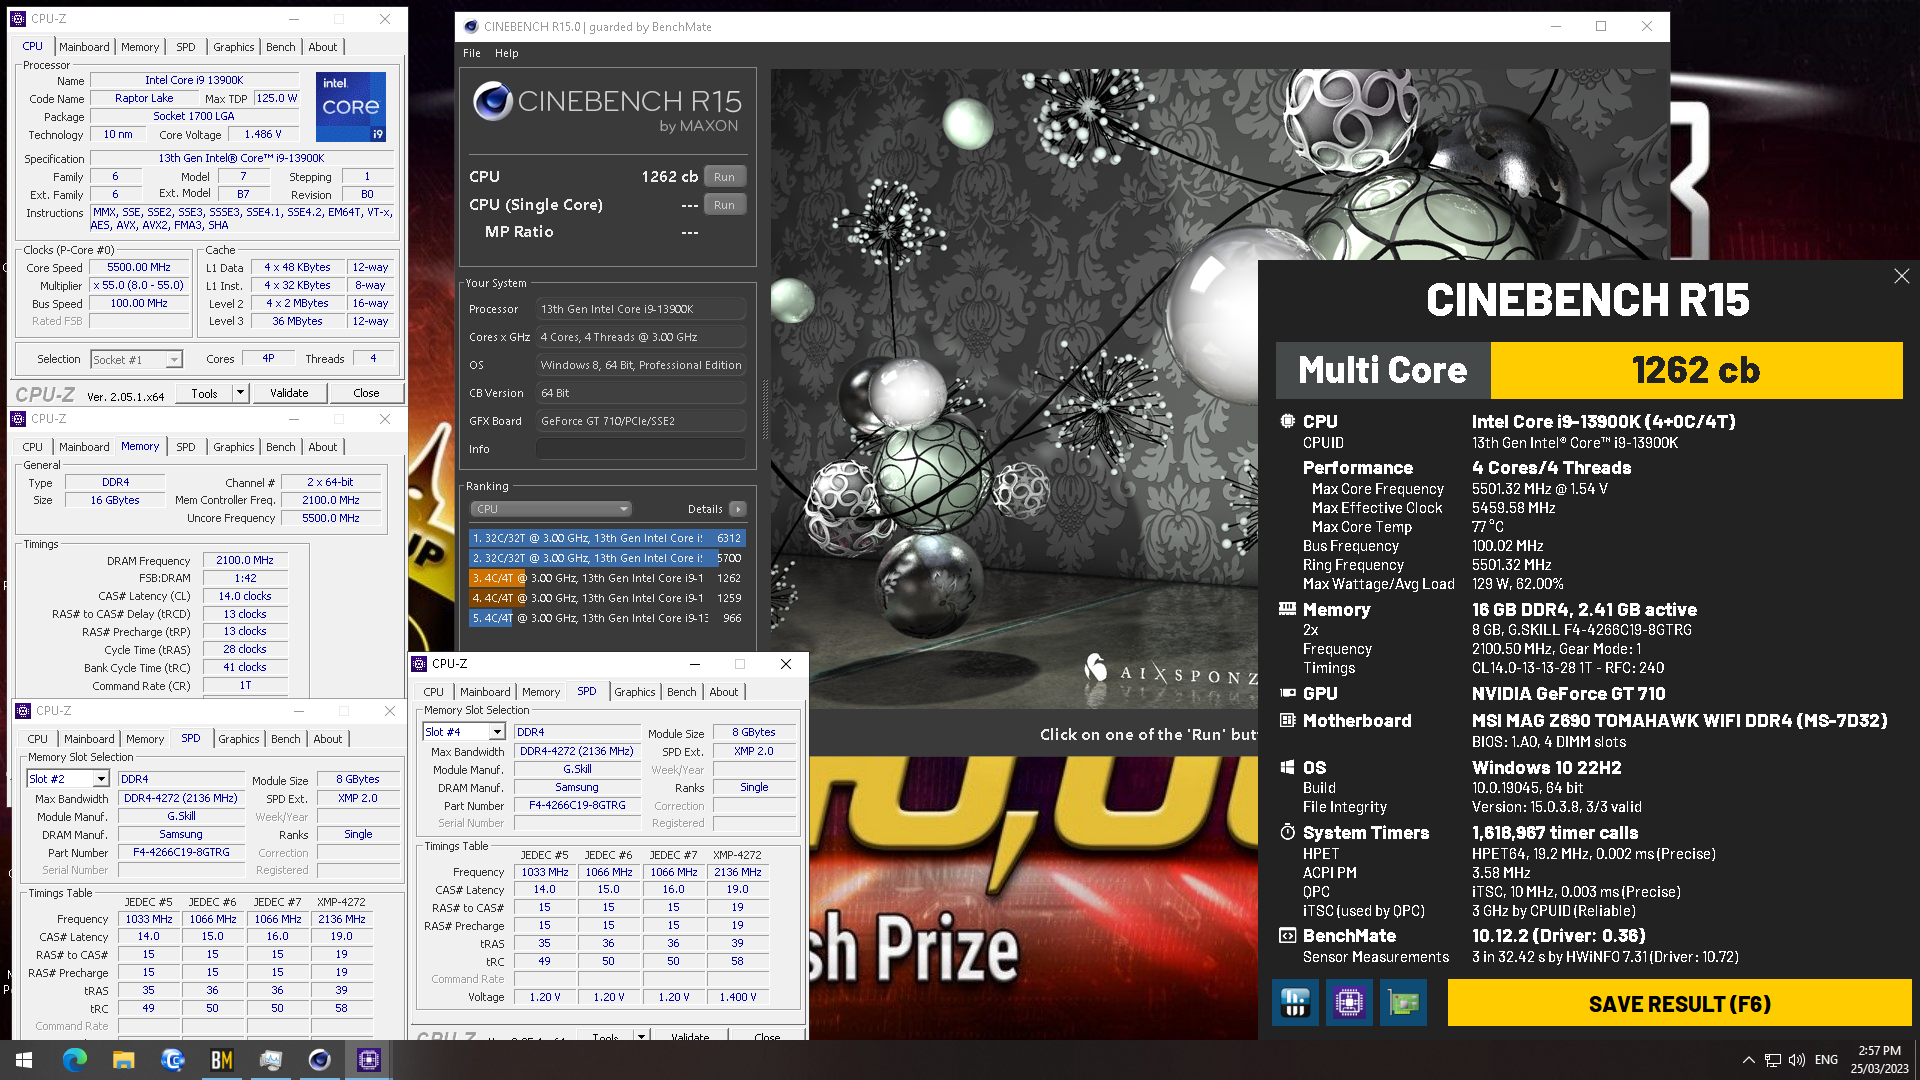Open the performance monitor taskbar icon
The height and width of the screenshot is (1080, 1920).
click(271, 1060)
